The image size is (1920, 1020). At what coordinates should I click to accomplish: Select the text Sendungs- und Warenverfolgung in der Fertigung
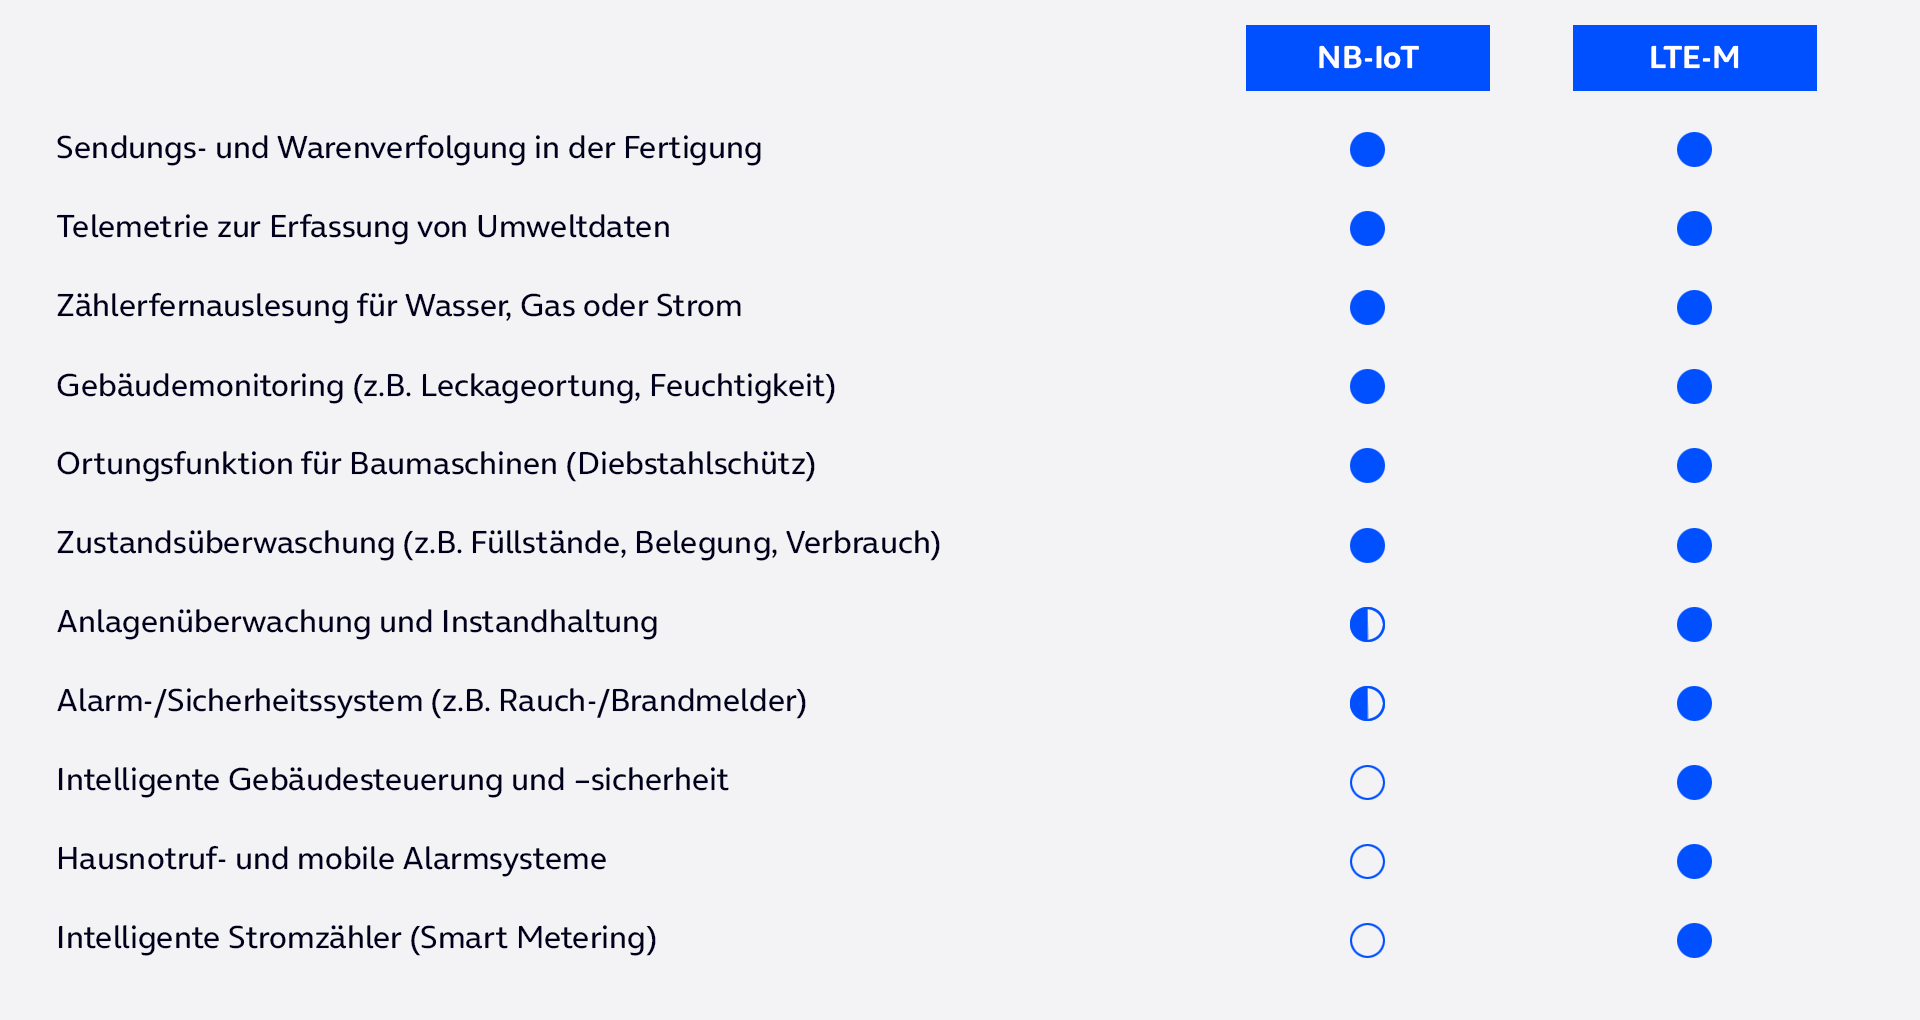click(409, 148)
